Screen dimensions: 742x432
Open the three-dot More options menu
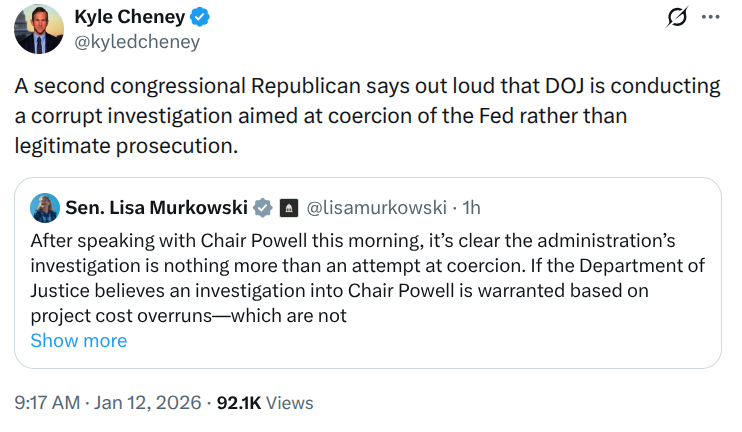[x=710, y=18]
